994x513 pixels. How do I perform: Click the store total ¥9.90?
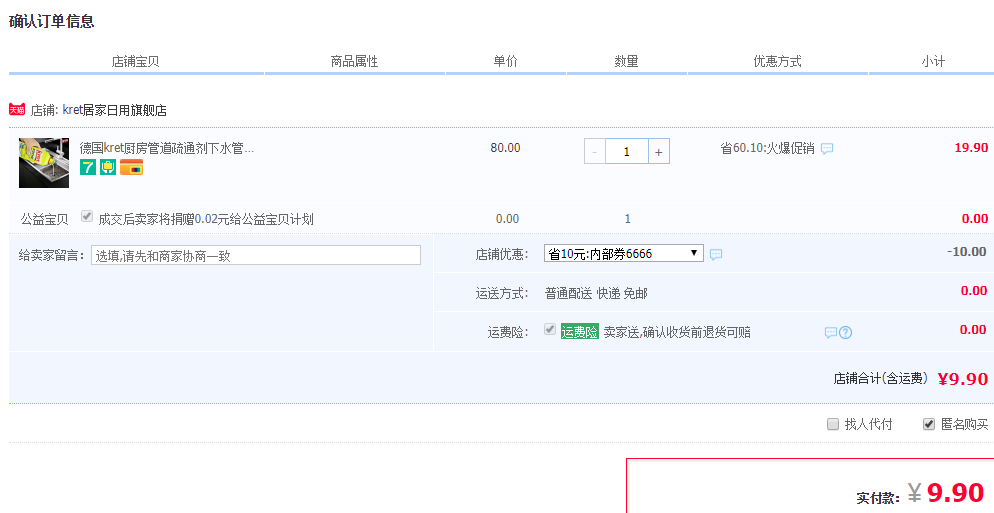point(963,379)
